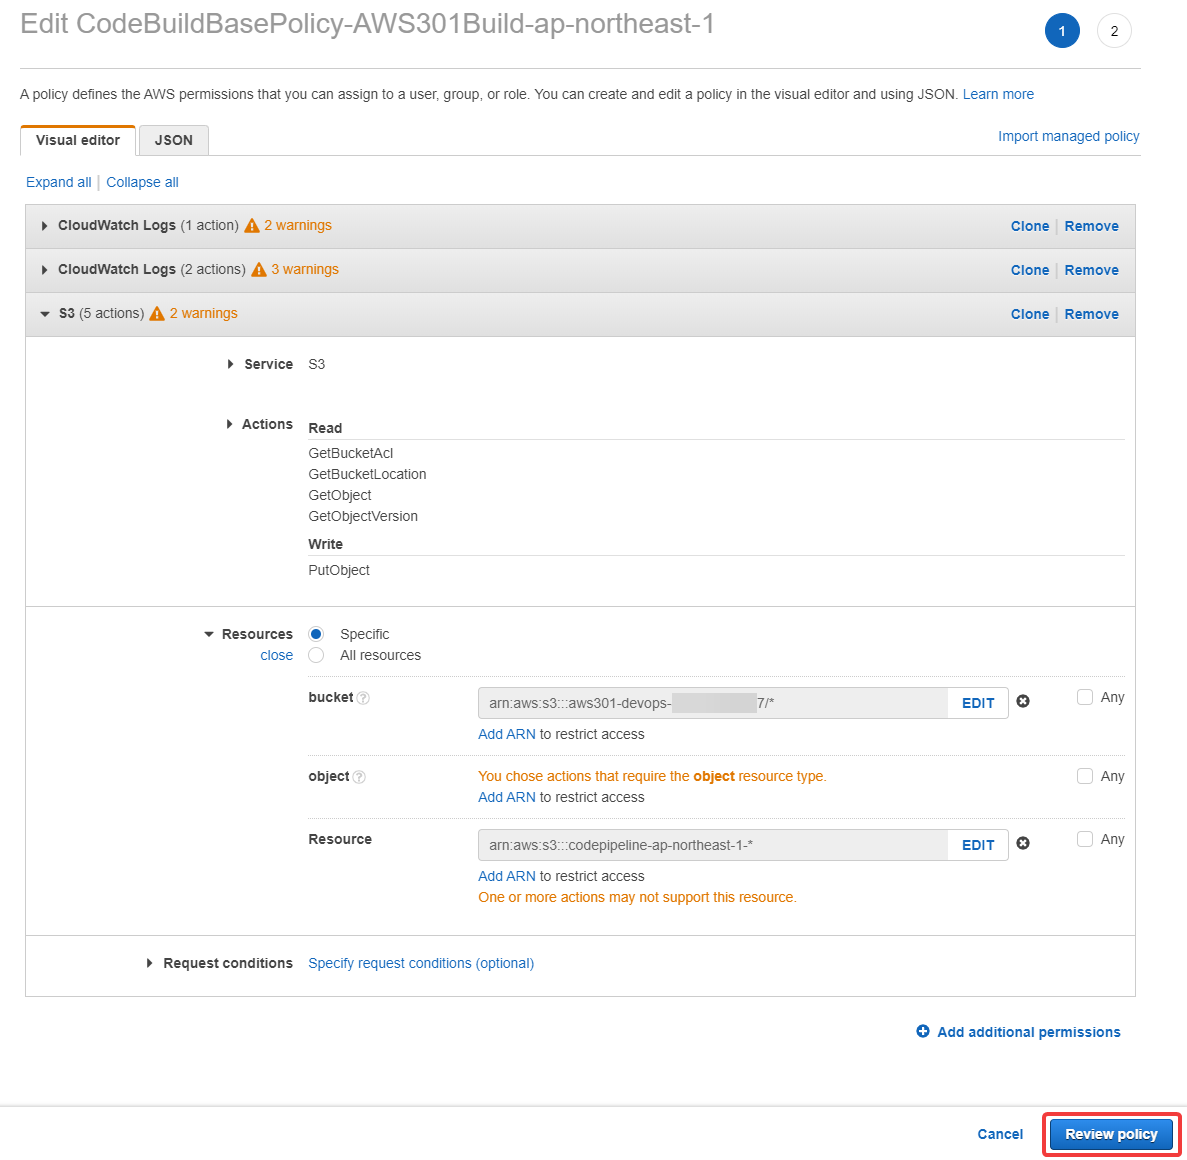Click Add ARN under Resource
The width and height of the screenshot is (1187, 1160).
point(506,876)
